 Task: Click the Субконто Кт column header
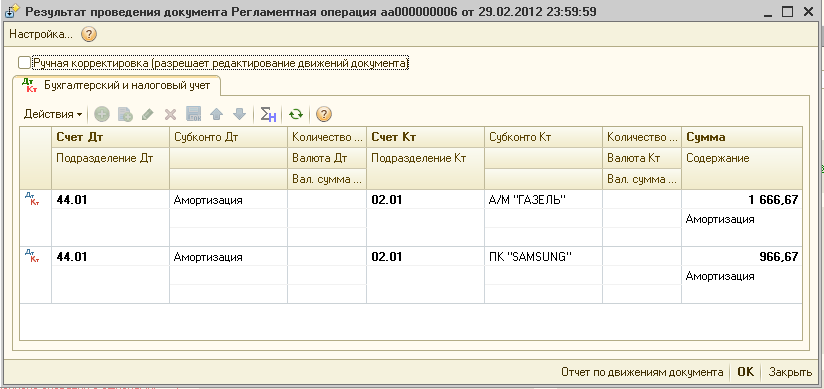click(x=543, y=137)
